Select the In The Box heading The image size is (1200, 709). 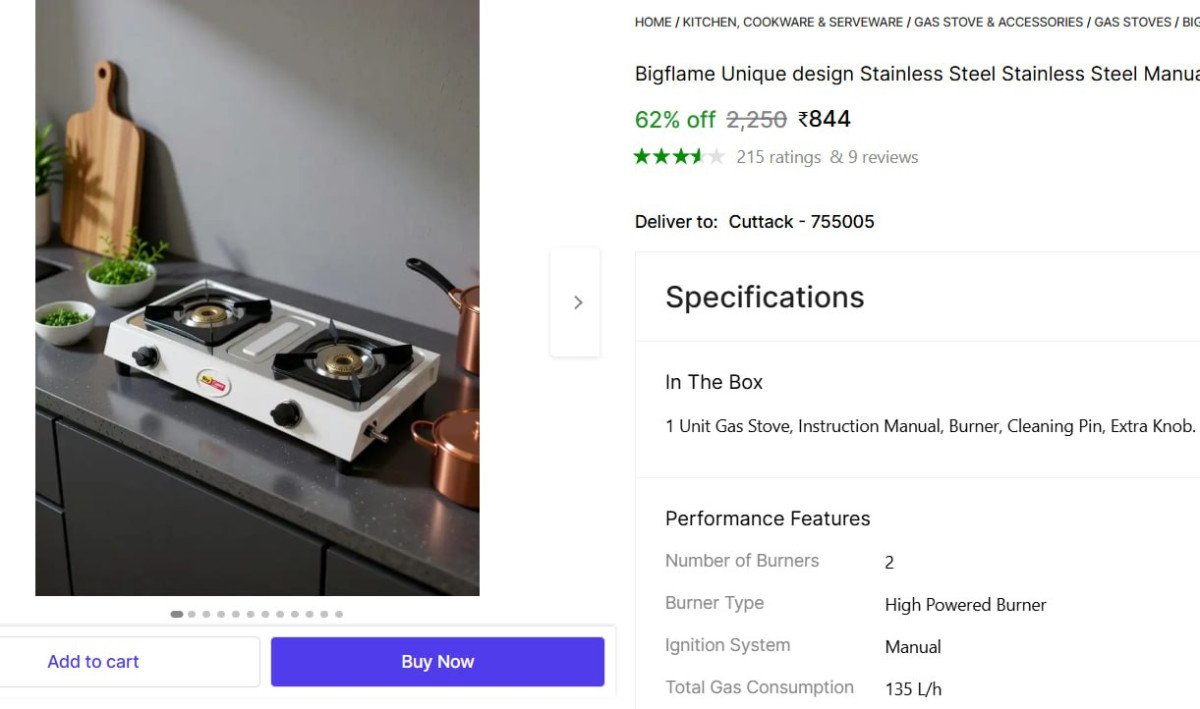714,382
